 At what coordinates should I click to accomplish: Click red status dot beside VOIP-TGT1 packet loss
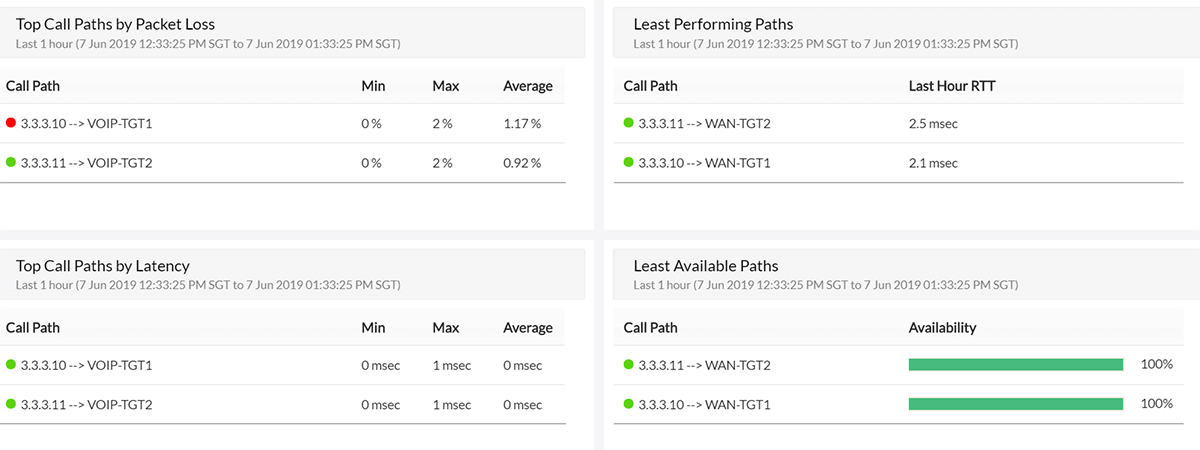click(11, 123)
